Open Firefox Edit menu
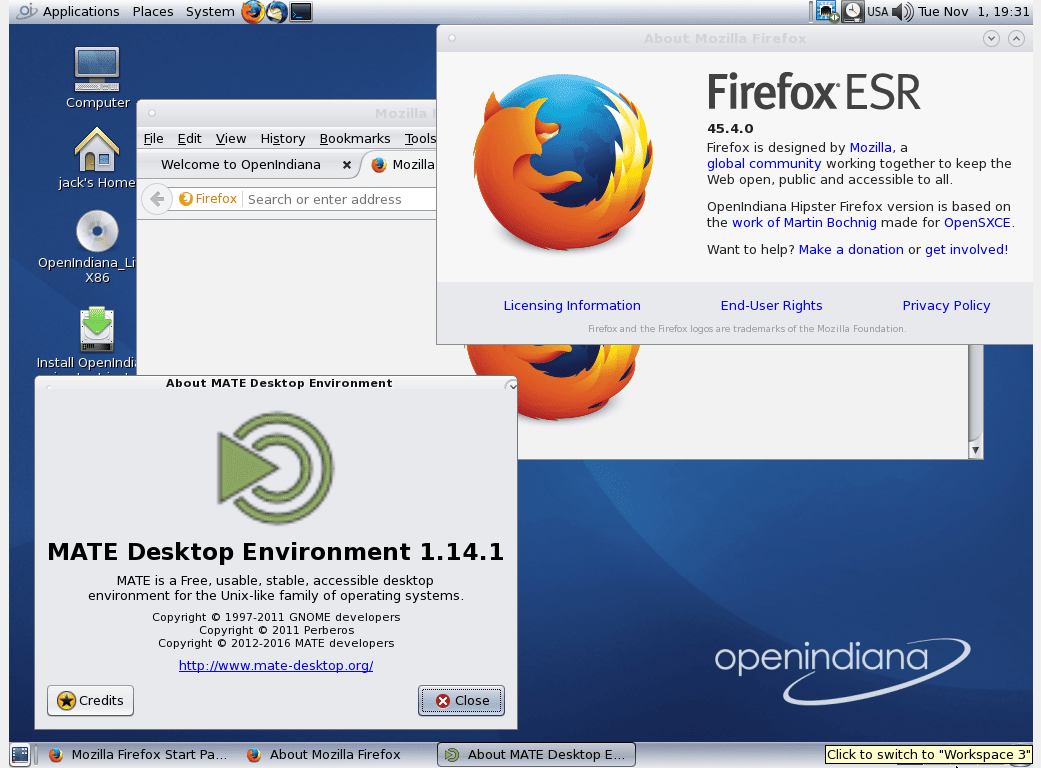 tap(189, 138)
